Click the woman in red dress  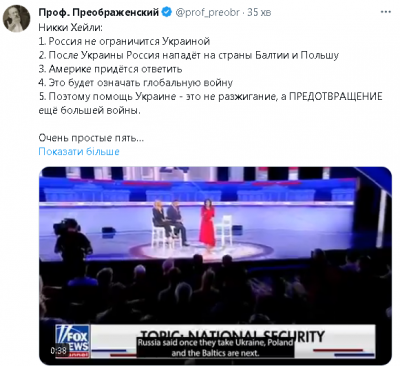point(207,224)
